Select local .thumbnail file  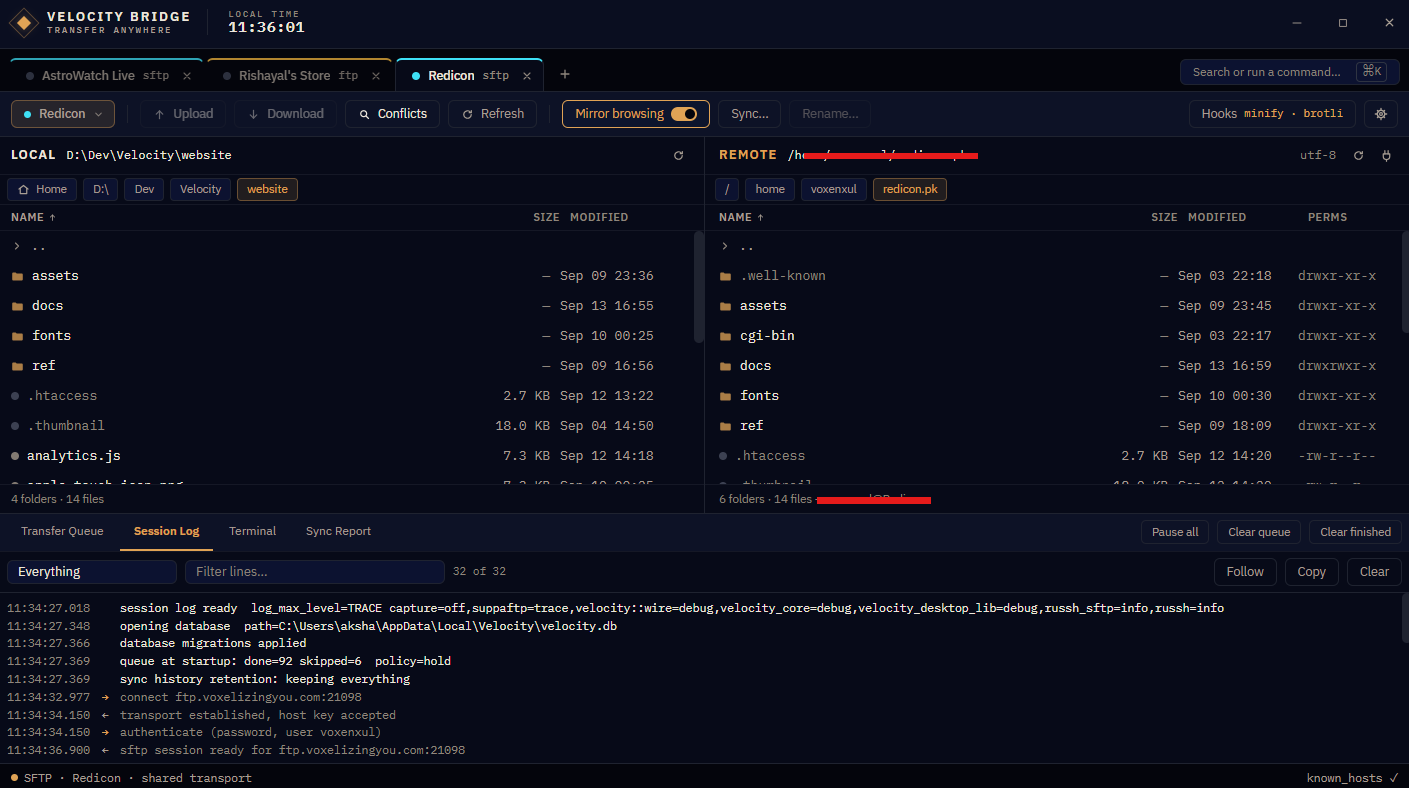click(x=348, y=426)
